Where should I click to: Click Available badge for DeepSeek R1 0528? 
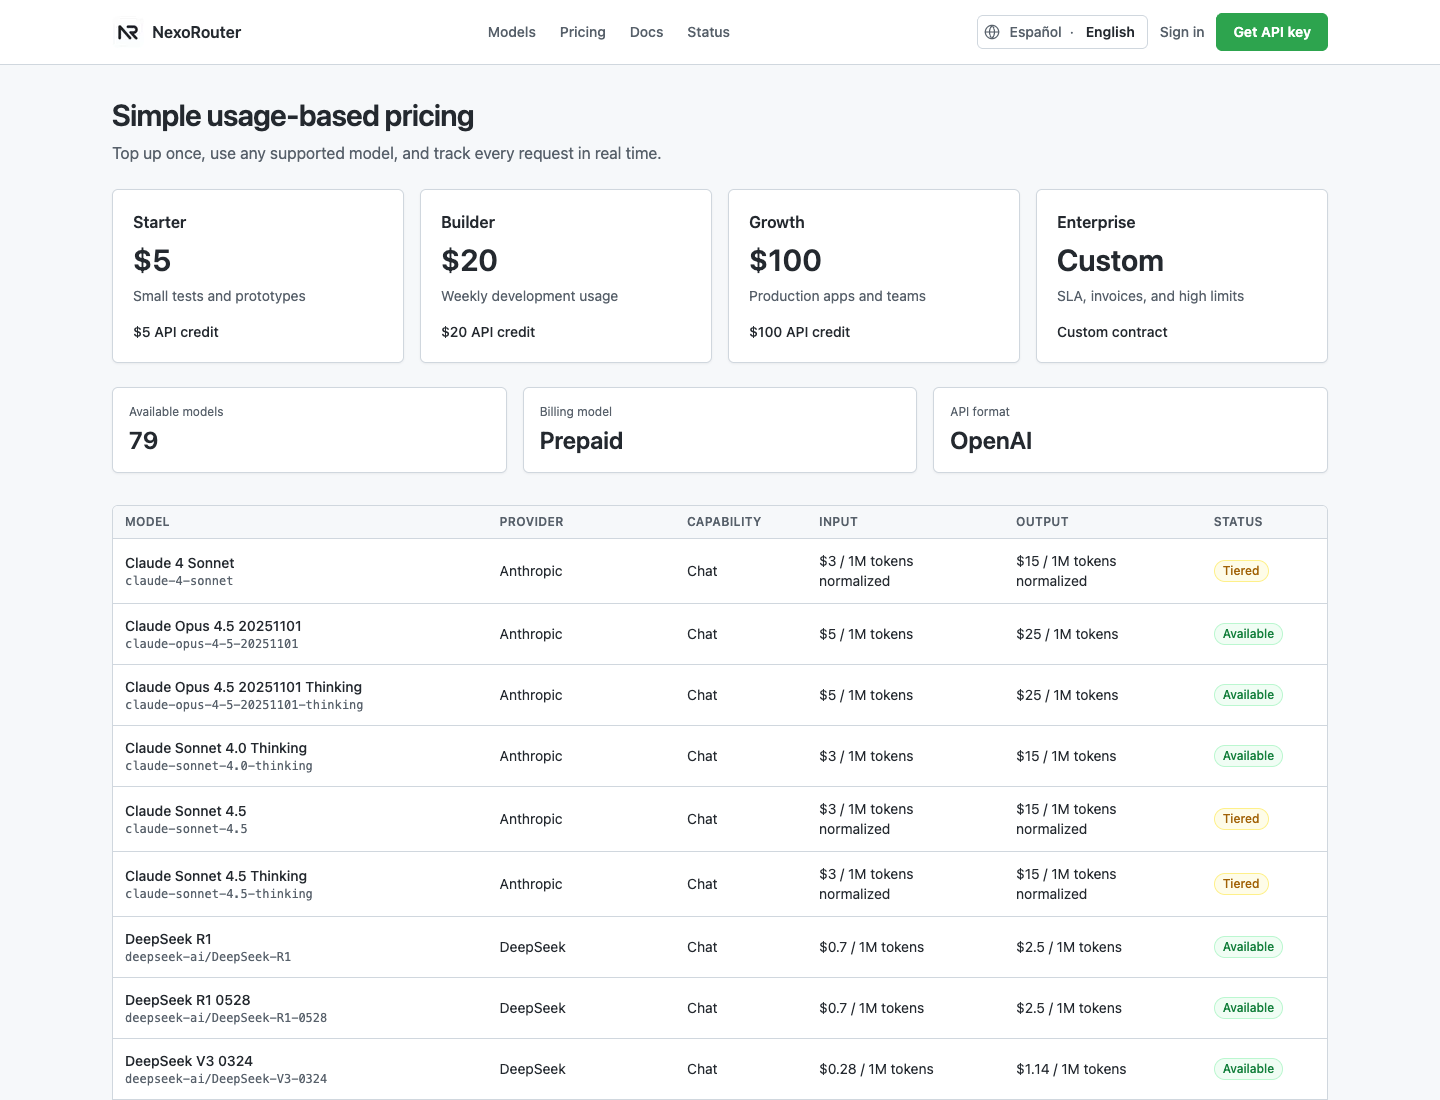(1248, 1008)
